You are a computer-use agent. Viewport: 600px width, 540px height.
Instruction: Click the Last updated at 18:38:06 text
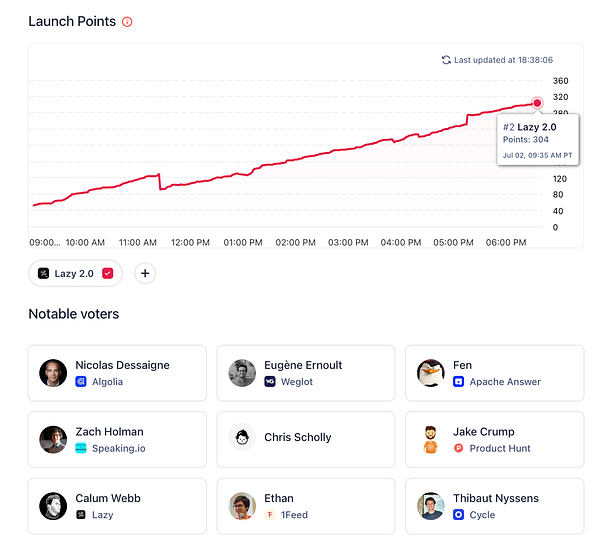pyautogui.click(x=503, y=60)
